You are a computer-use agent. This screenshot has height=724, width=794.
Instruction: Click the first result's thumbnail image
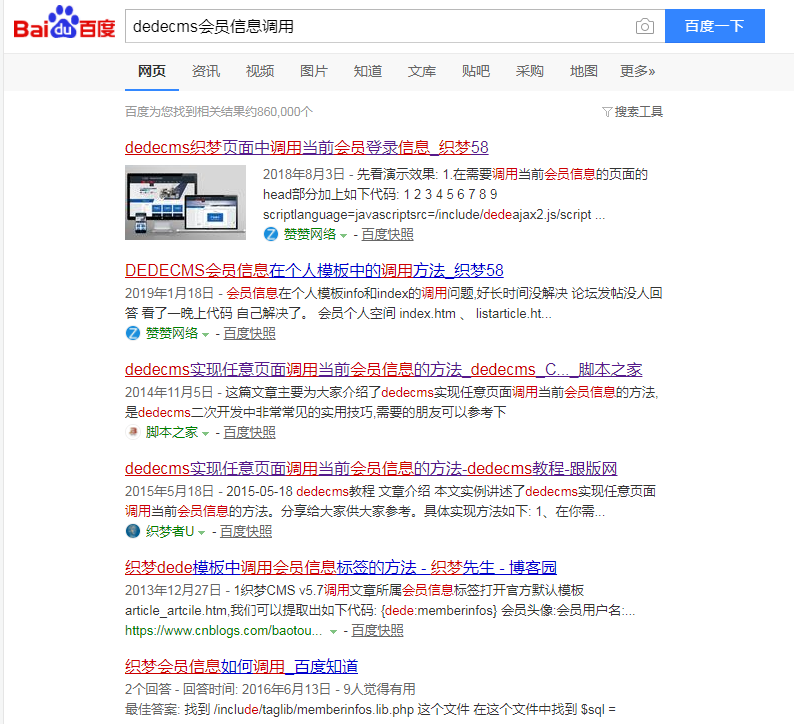tap(185, 203)
